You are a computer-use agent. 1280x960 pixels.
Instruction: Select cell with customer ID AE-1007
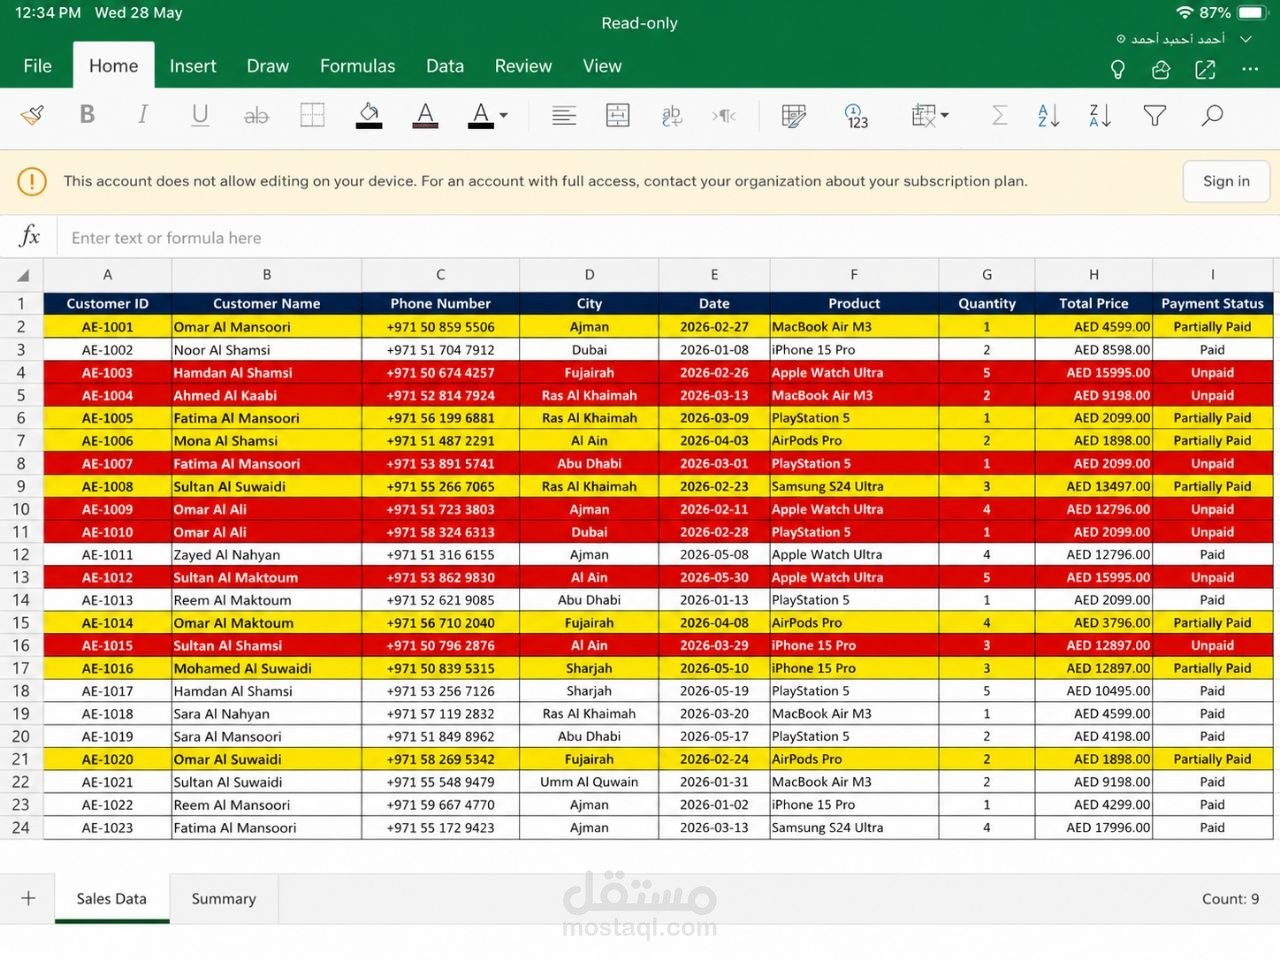click(x=108, y=464)
